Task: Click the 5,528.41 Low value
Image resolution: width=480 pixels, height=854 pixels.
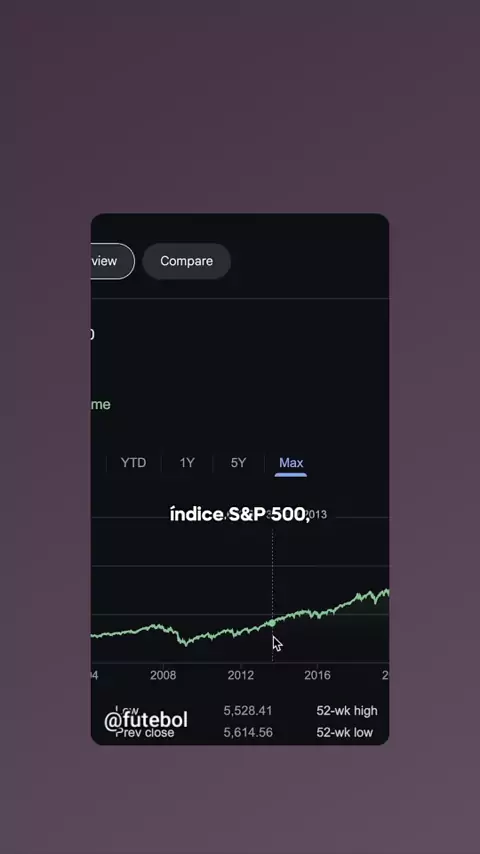Action: [248, 710]
